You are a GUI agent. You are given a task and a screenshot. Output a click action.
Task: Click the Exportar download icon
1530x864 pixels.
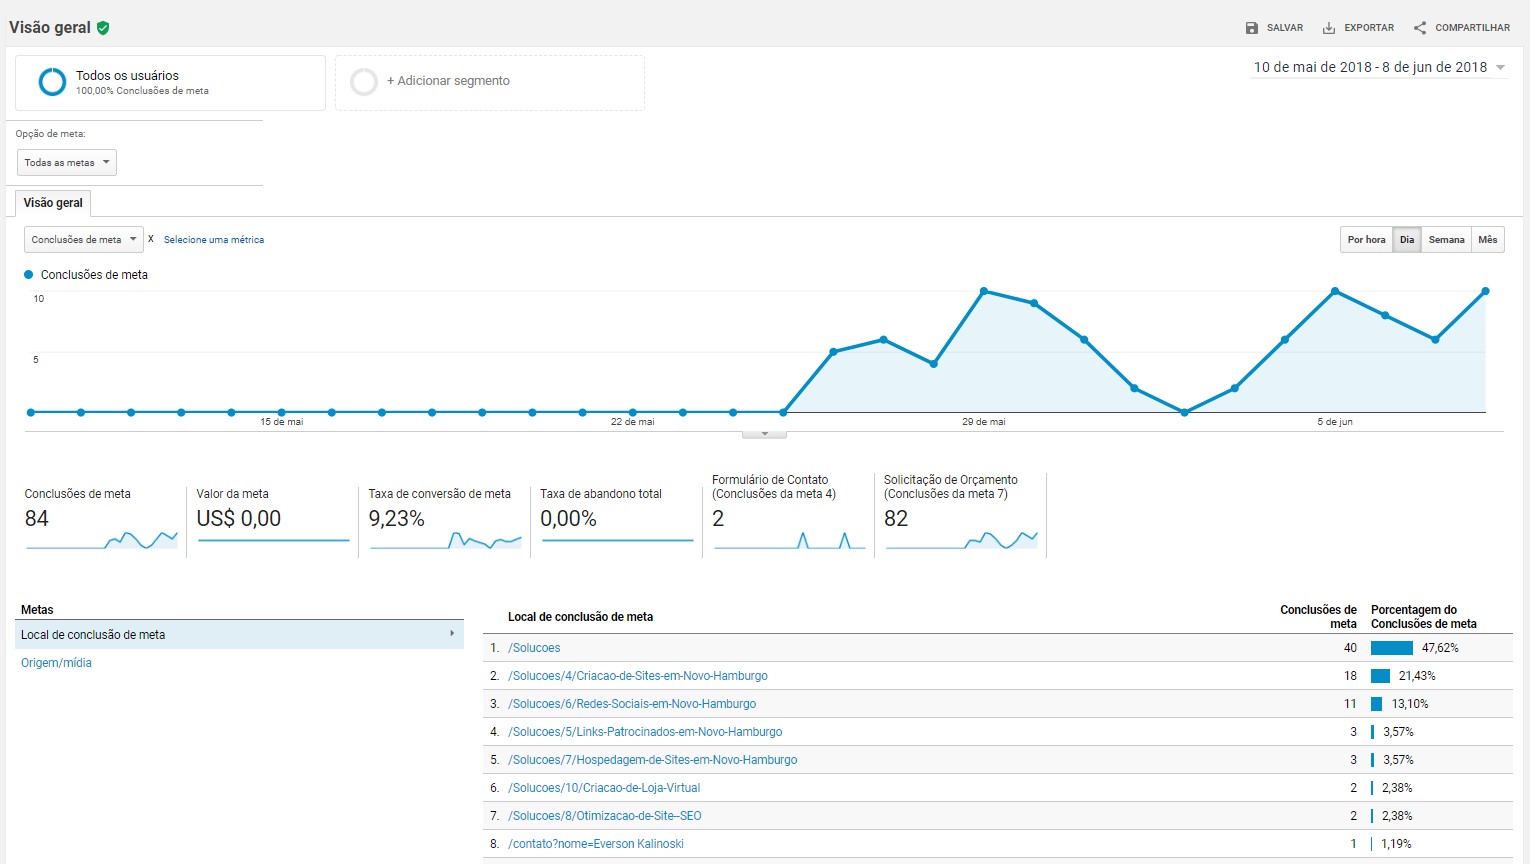pos(1329,28)
